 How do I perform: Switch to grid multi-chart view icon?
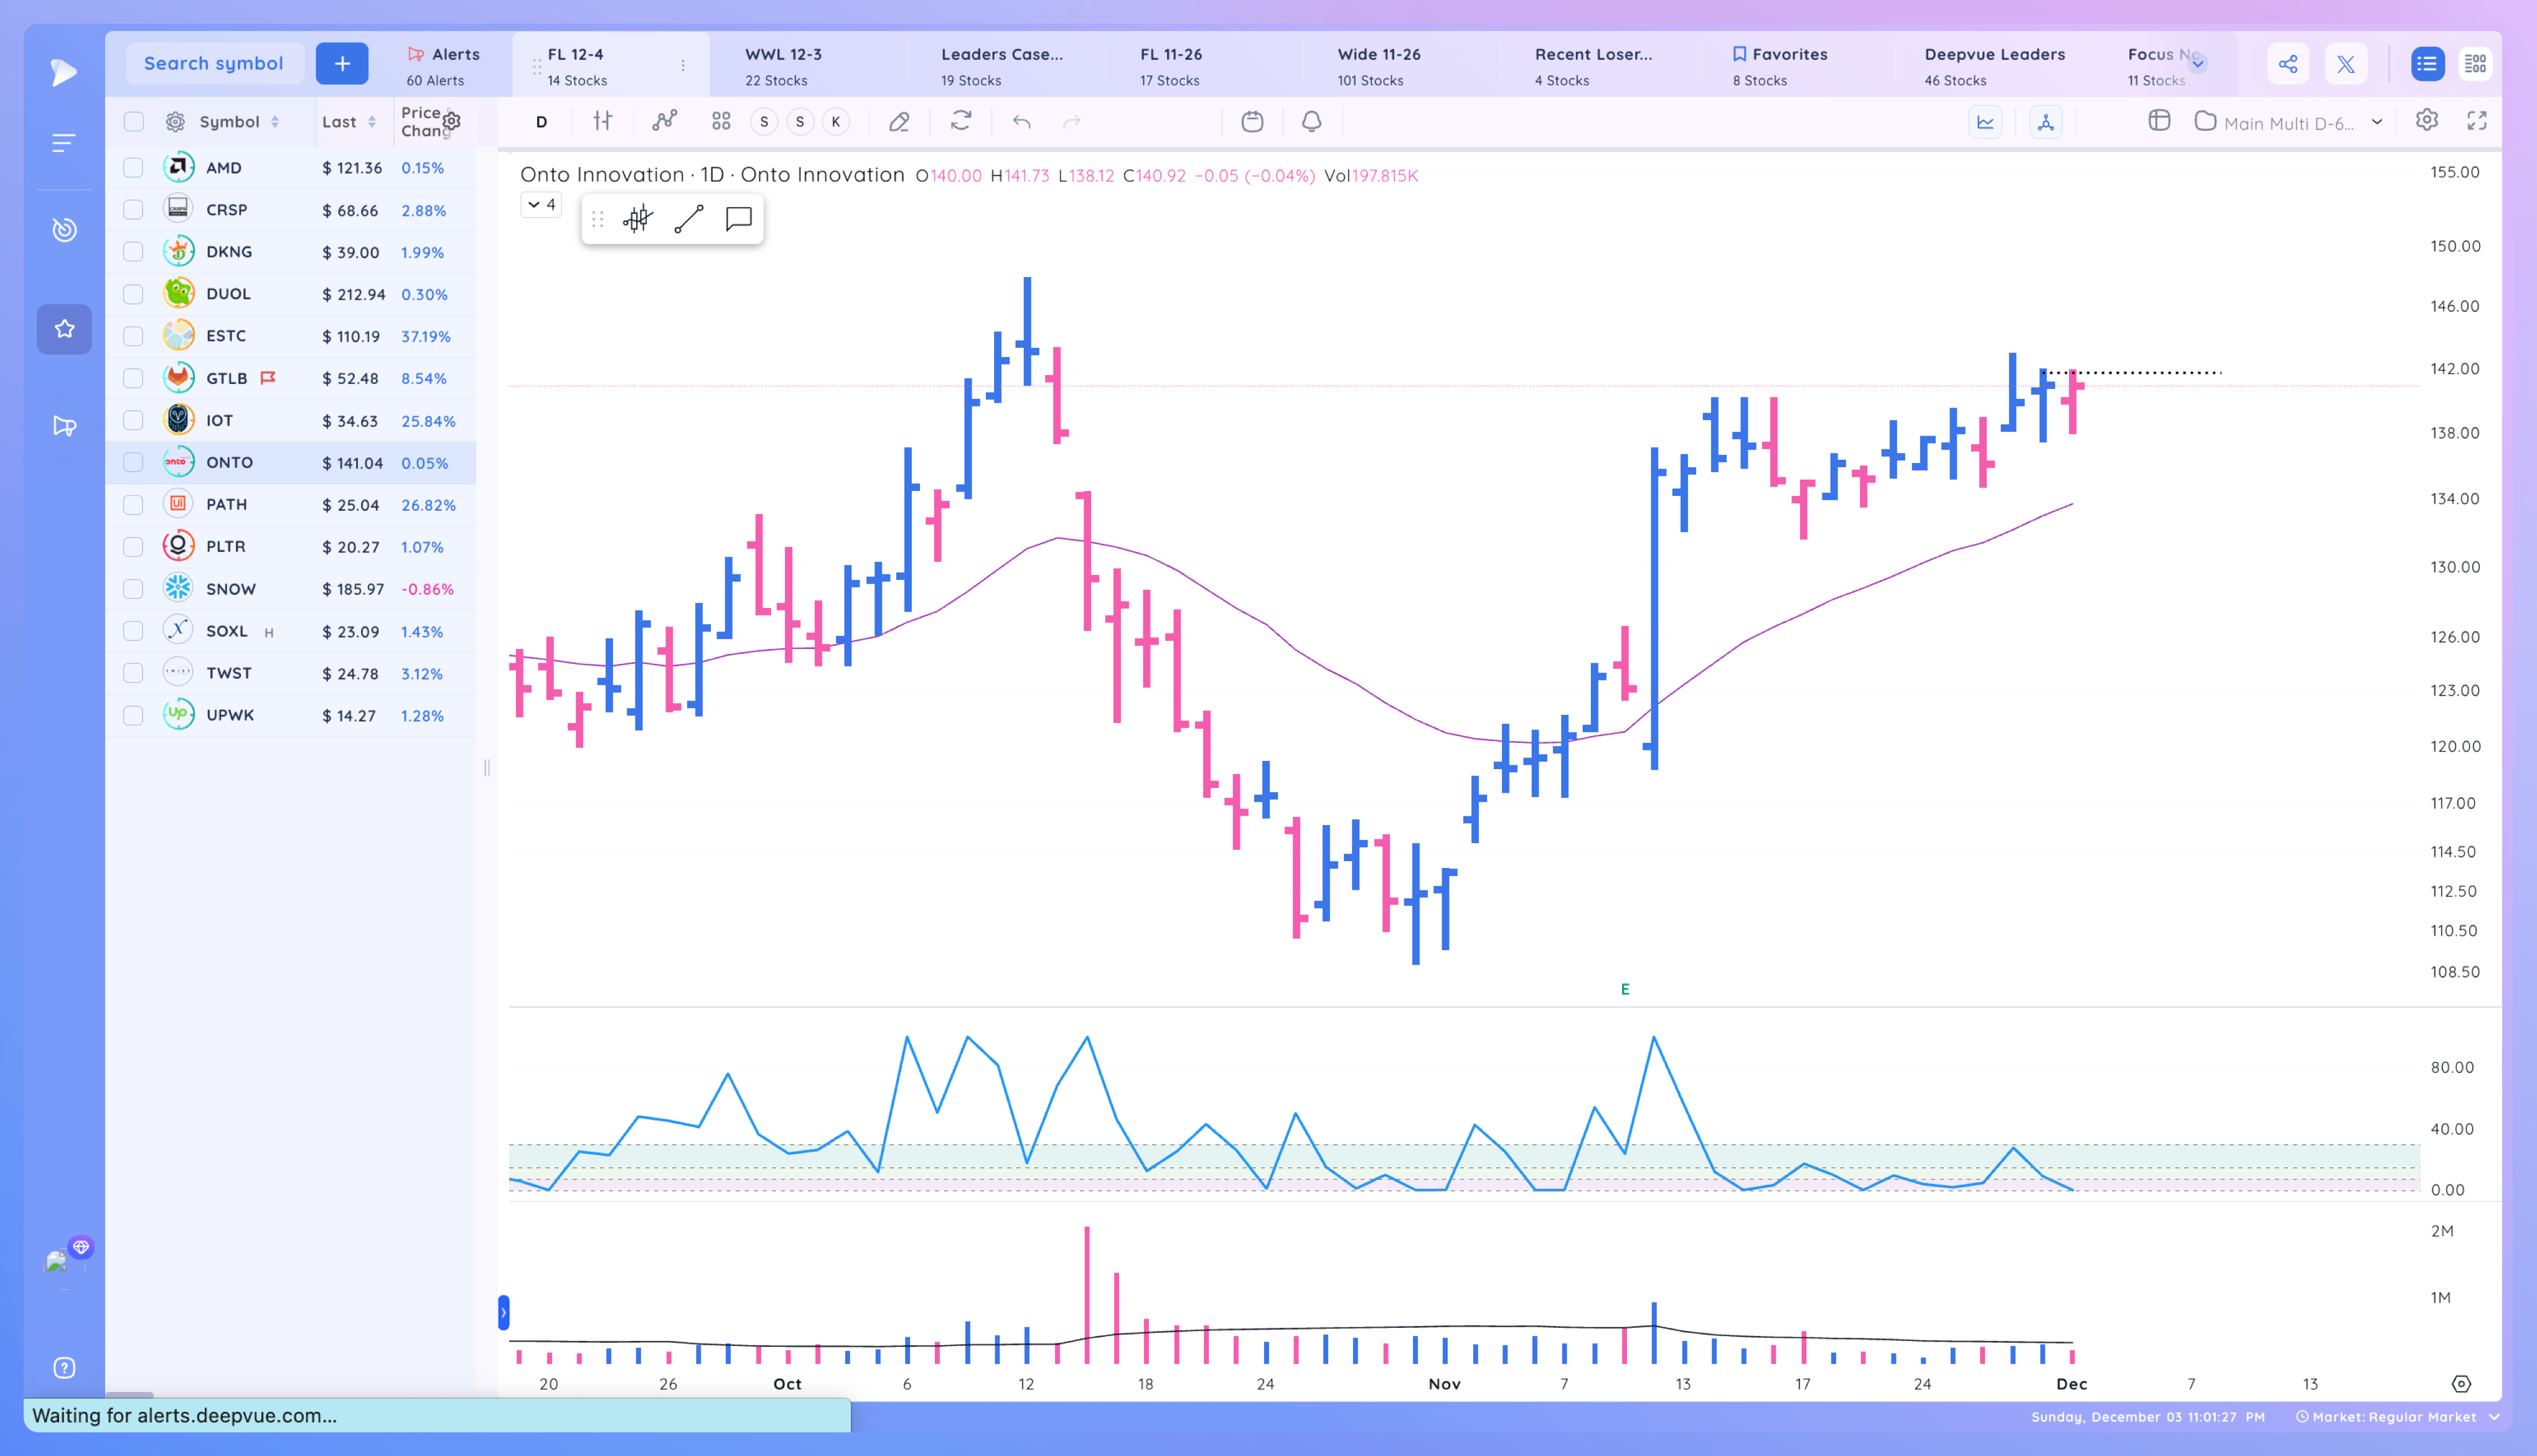tap(2476, 64)
